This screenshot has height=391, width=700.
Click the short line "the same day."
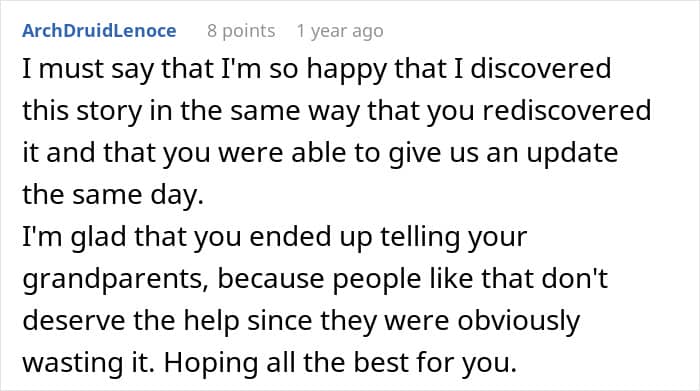click(x=113, y=195)
